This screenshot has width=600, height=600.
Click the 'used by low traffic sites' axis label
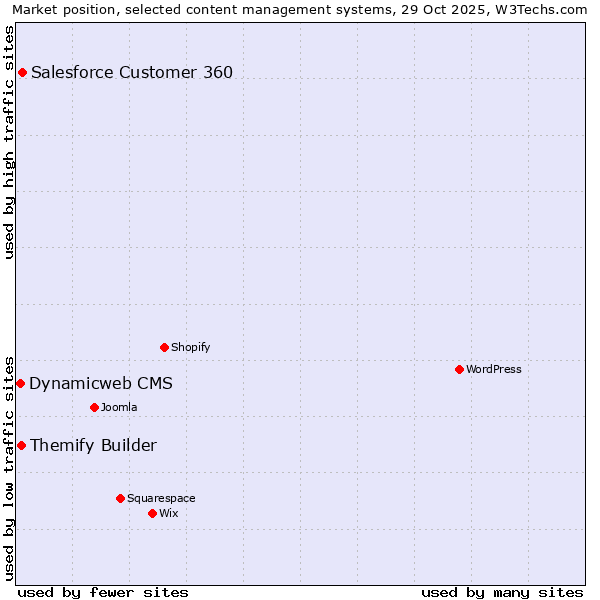[9, 467]
